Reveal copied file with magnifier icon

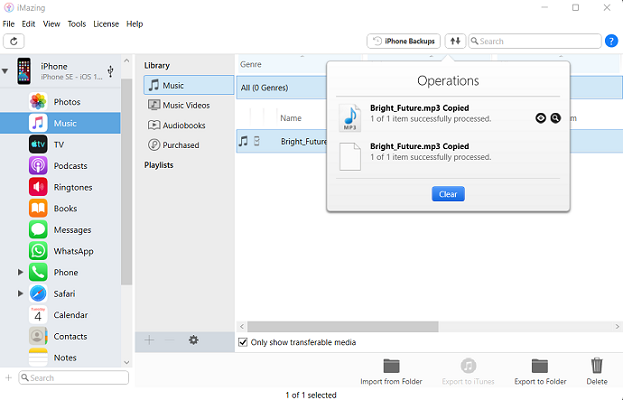[556, 118]
